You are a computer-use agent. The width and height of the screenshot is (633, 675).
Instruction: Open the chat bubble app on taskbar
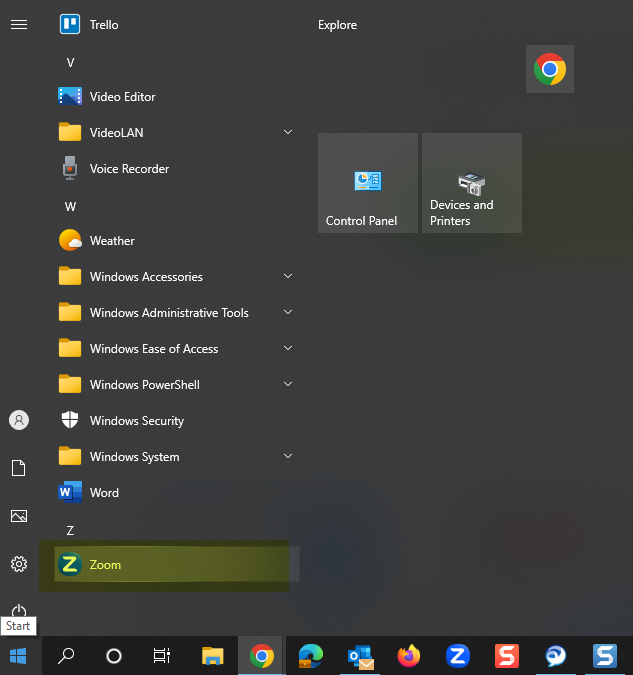point(555,656)
